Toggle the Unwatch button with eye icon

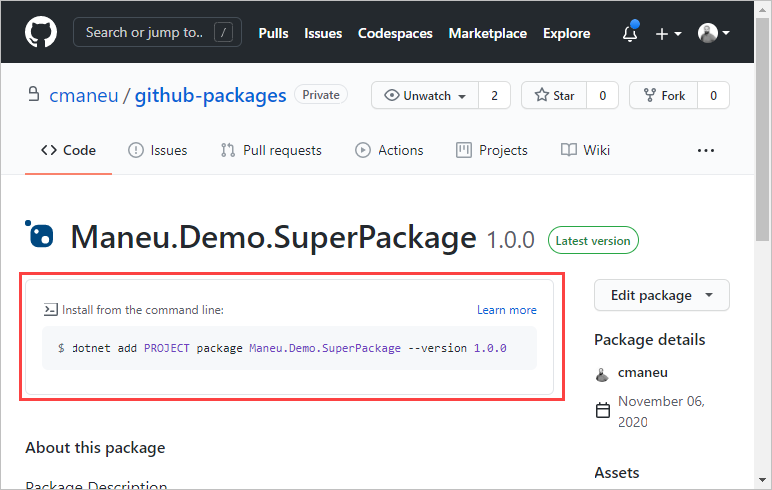[x=425, y=96]
